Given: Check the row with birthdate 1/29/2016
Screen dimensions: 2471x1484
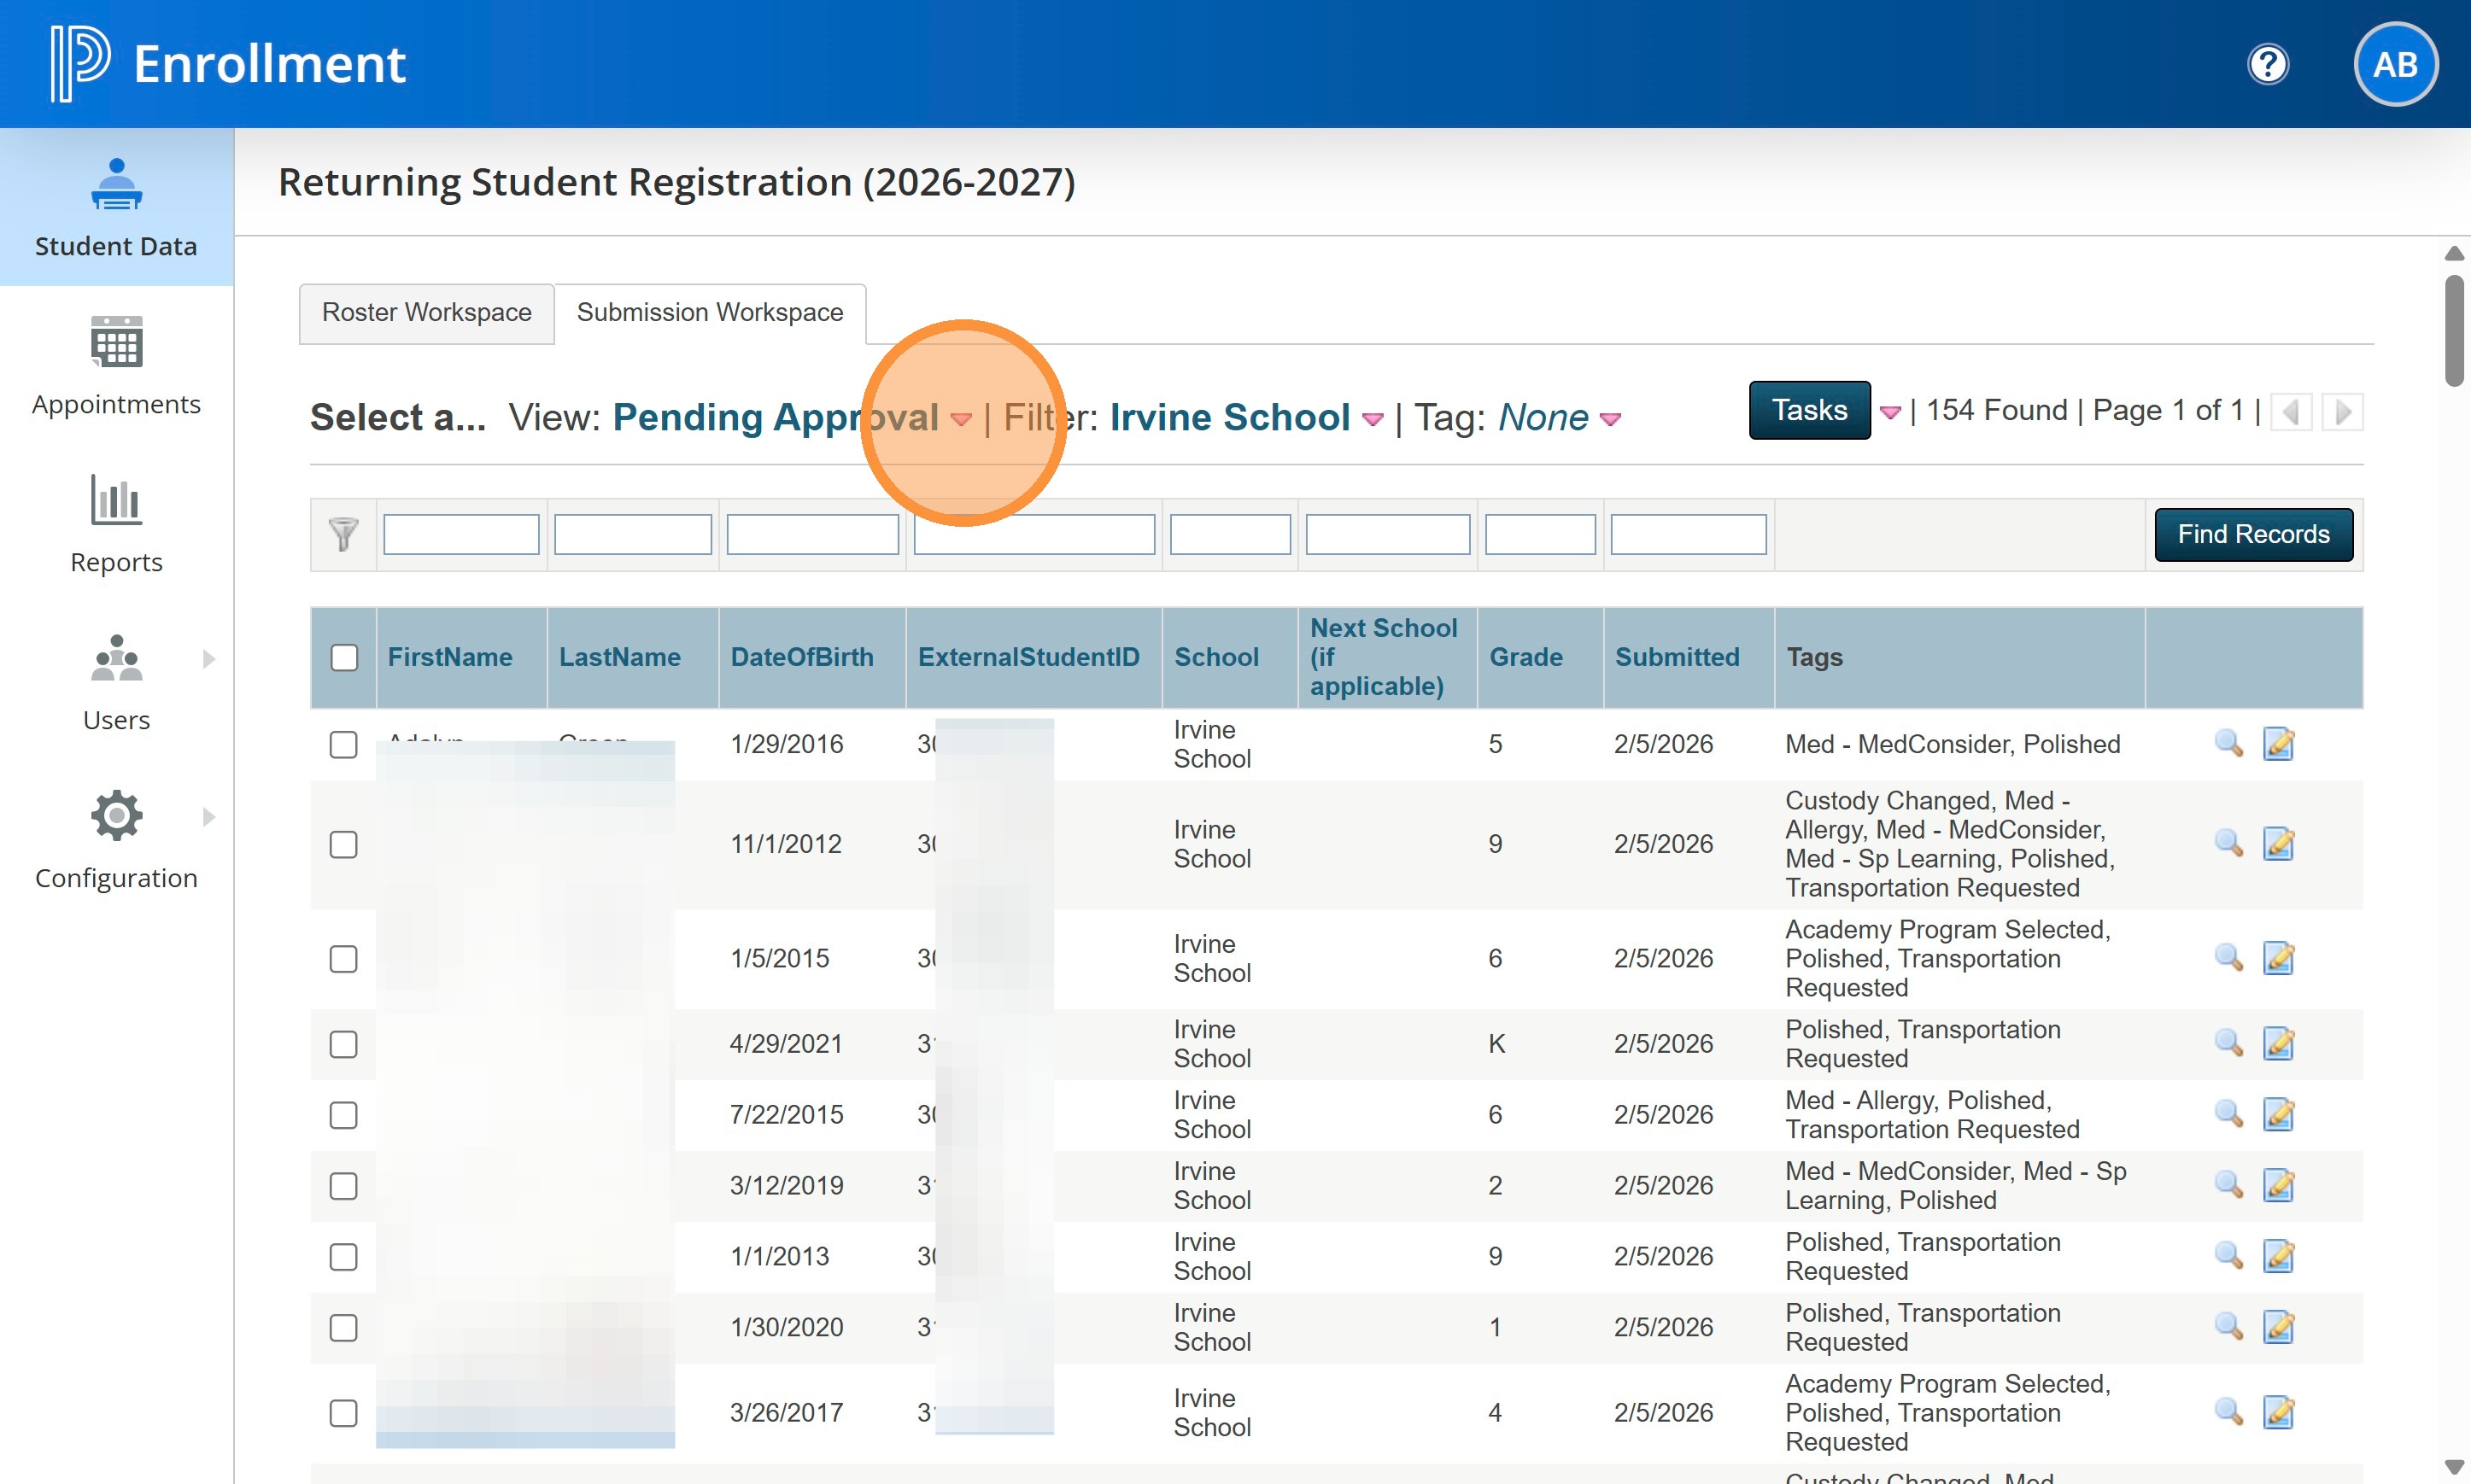Looking at the screenshot, I should 343,744.
